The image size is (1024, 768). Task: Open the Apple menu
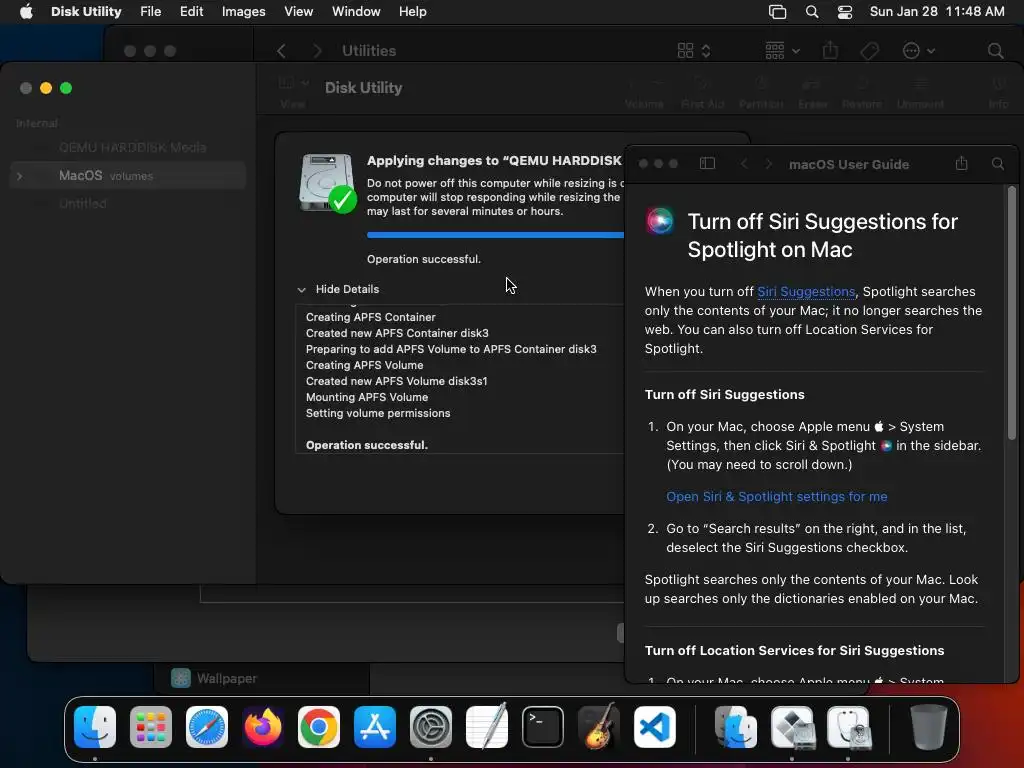coord(26,12)
